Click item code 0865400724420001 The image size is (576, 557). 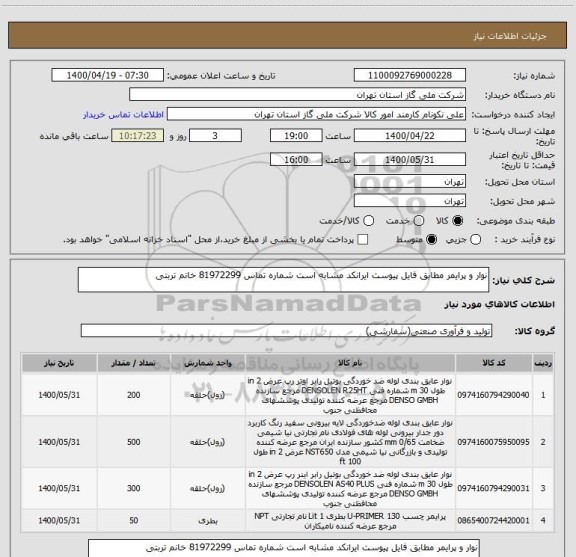(493, 521)
